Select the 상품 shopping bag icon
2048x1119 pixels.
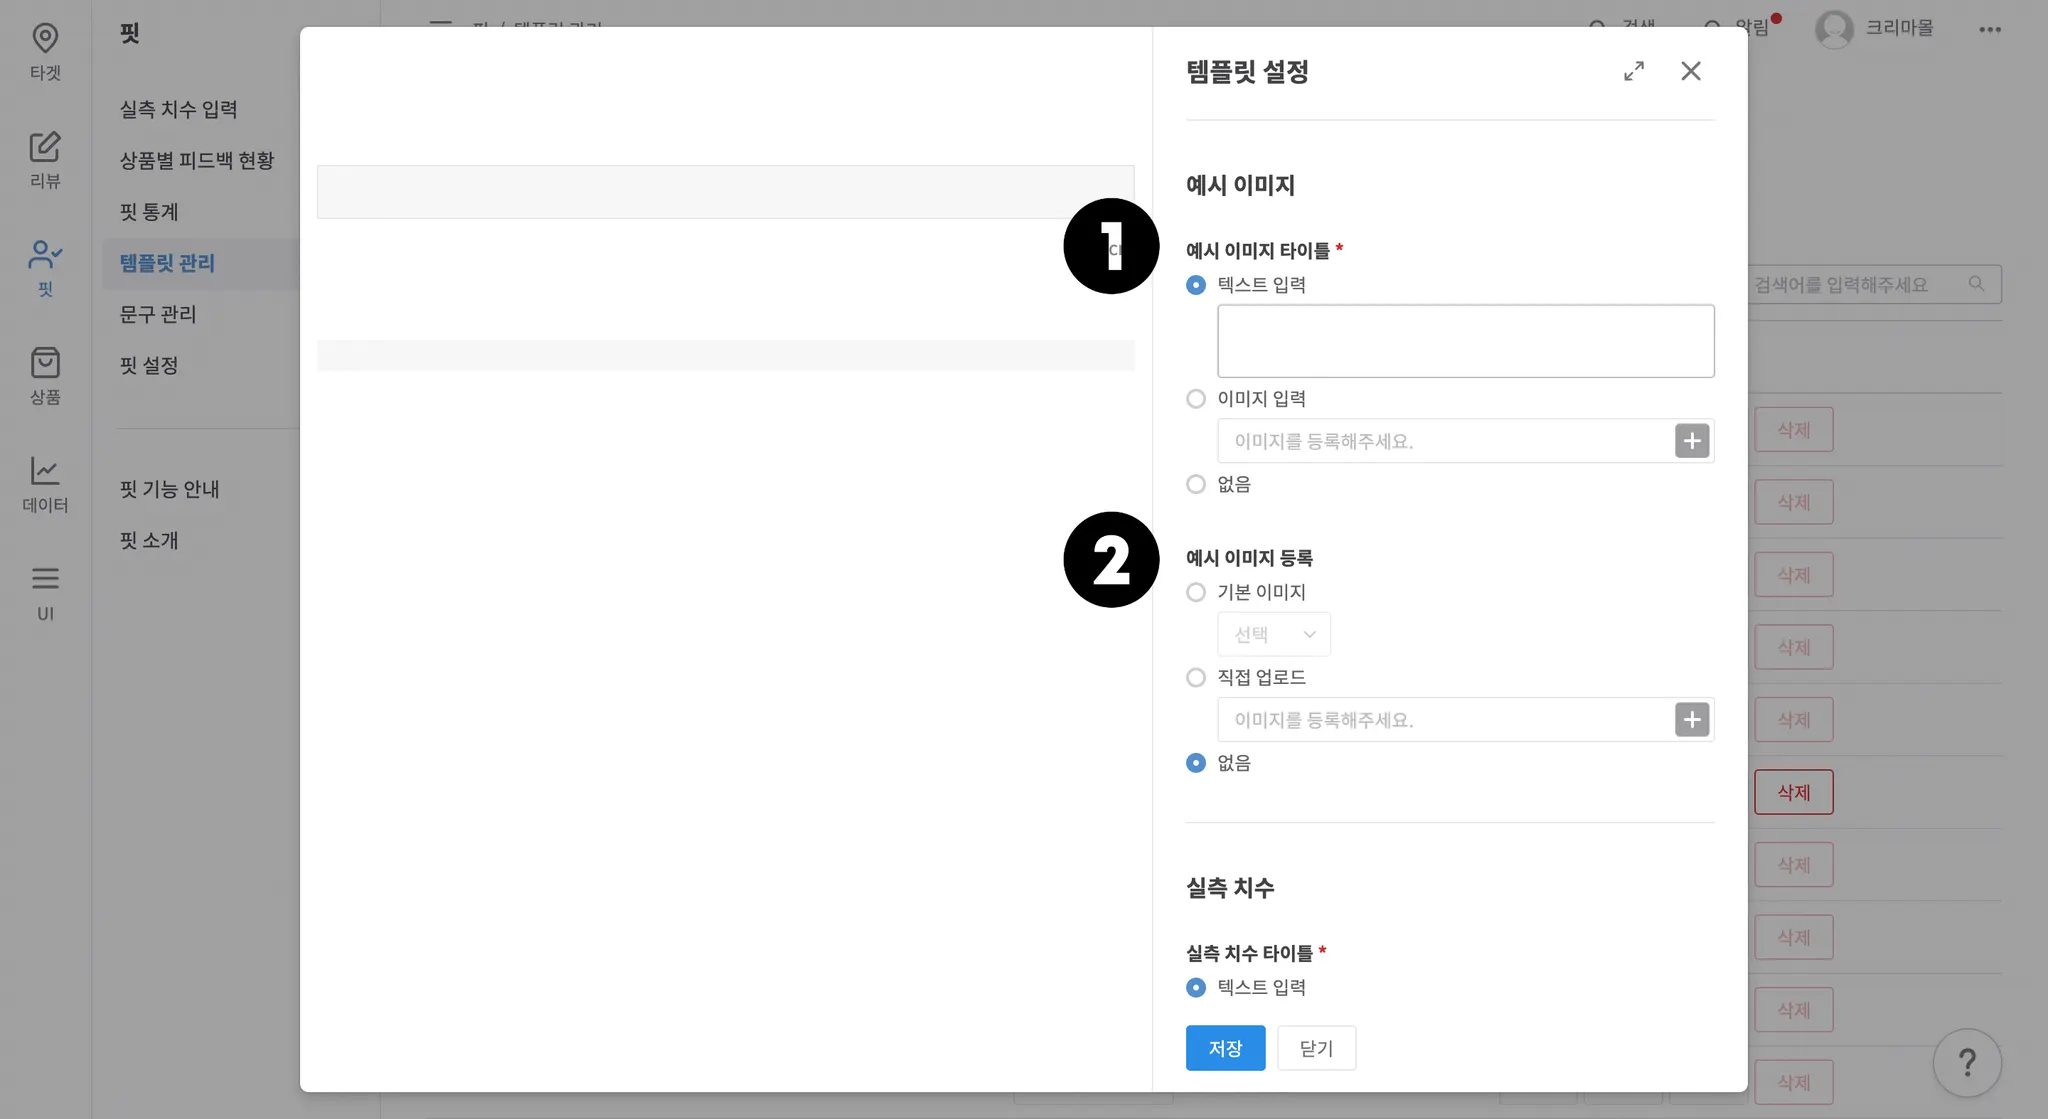pyautogui.click(x=45, y=363)
